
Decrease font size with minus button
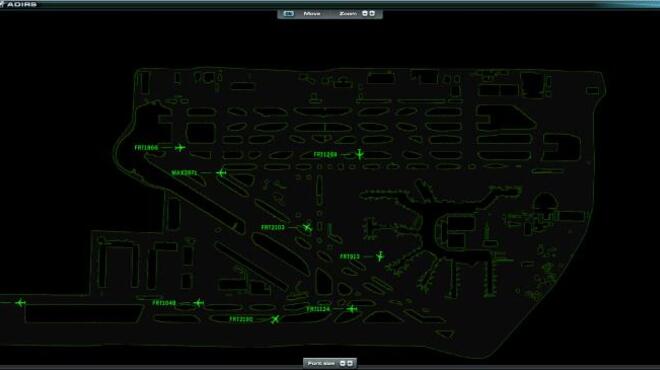(x=343, y=363)
